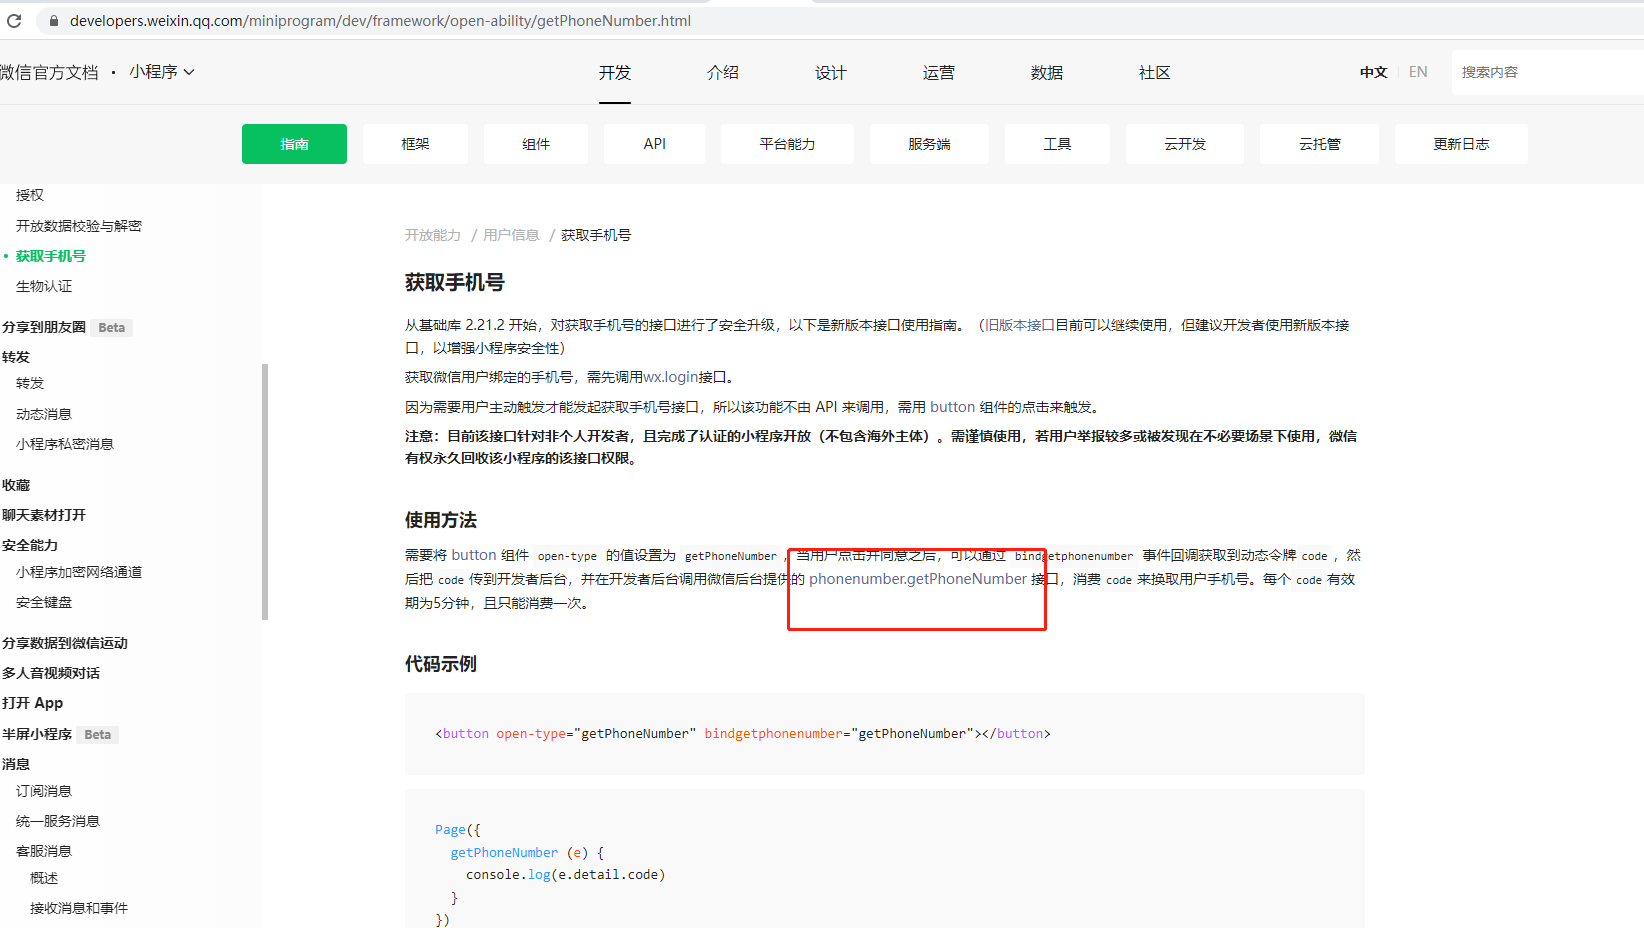The image size is (1644, 928).
Task: Click 用户信息 in the breadcrumb
Action: 511,235
